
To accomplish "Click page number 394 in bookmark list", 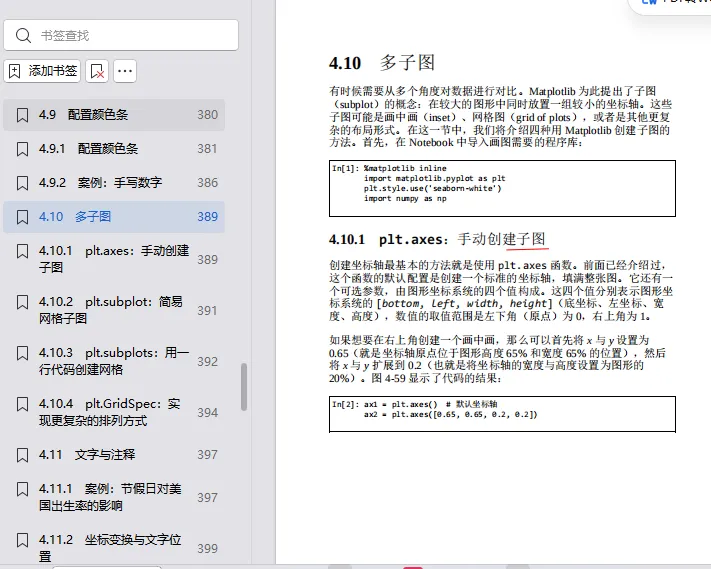I will (208, 413).
